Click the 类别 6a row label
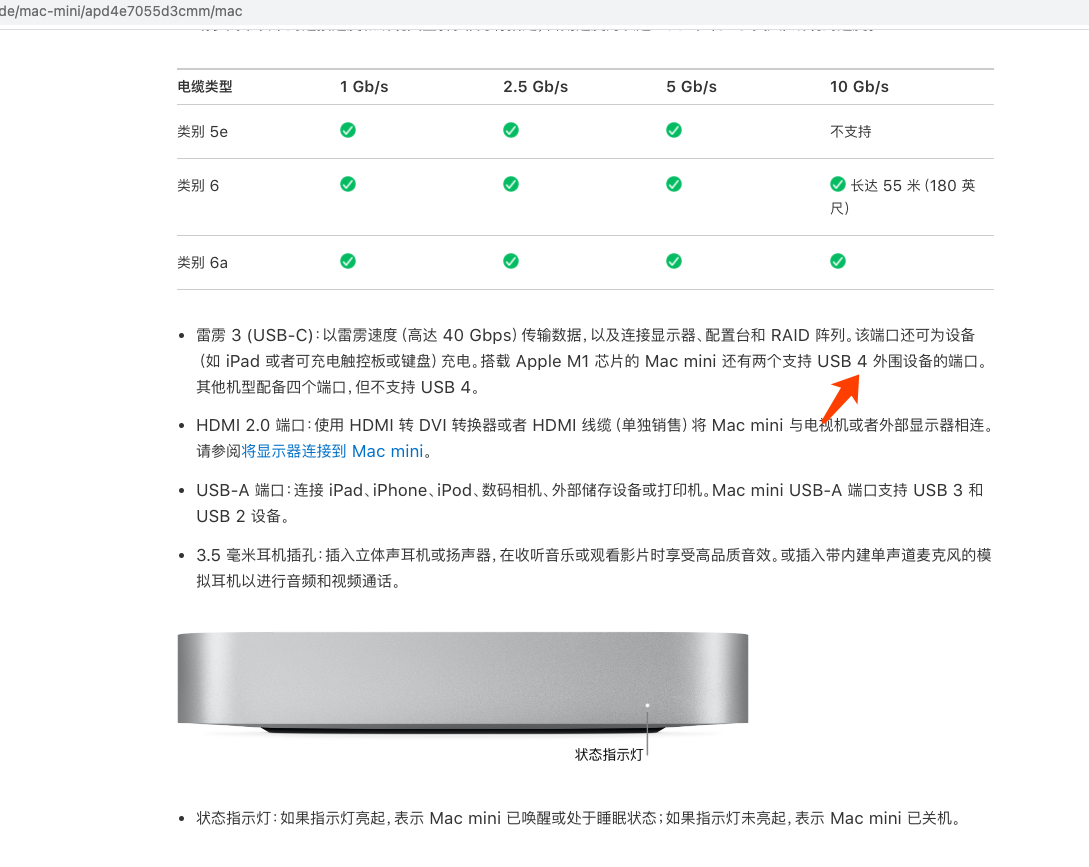Viewport: 1089px width, 867px height. (x=203, y=263)
